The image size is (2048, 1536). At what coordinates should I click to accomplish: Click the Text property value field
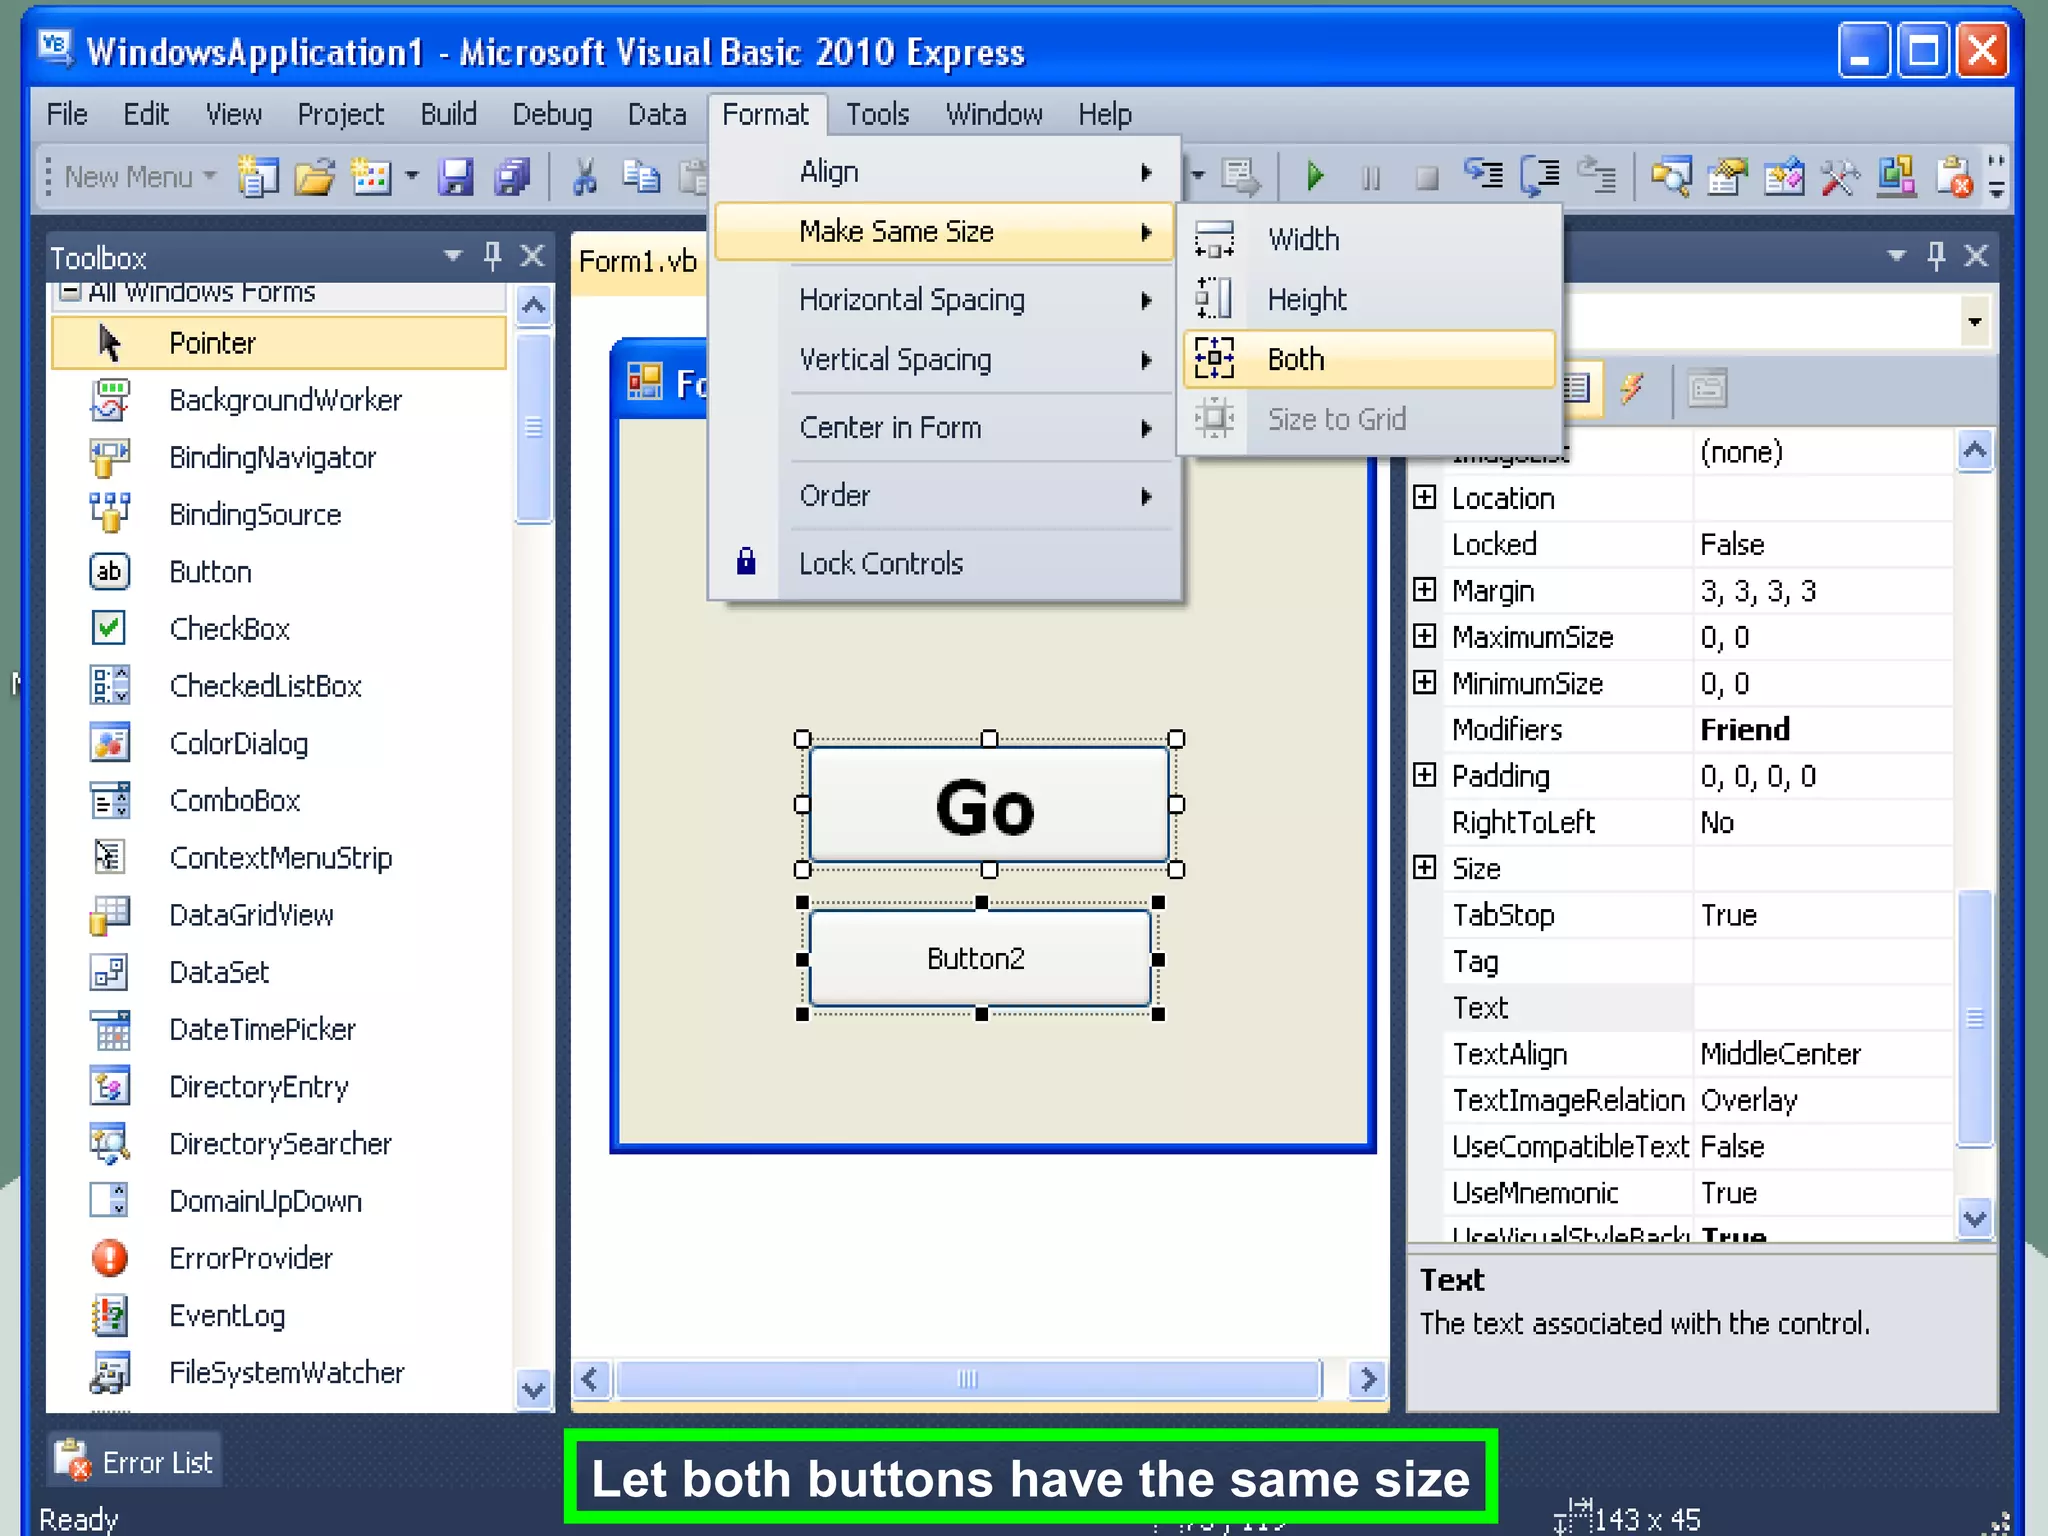click(1822, 1008)
